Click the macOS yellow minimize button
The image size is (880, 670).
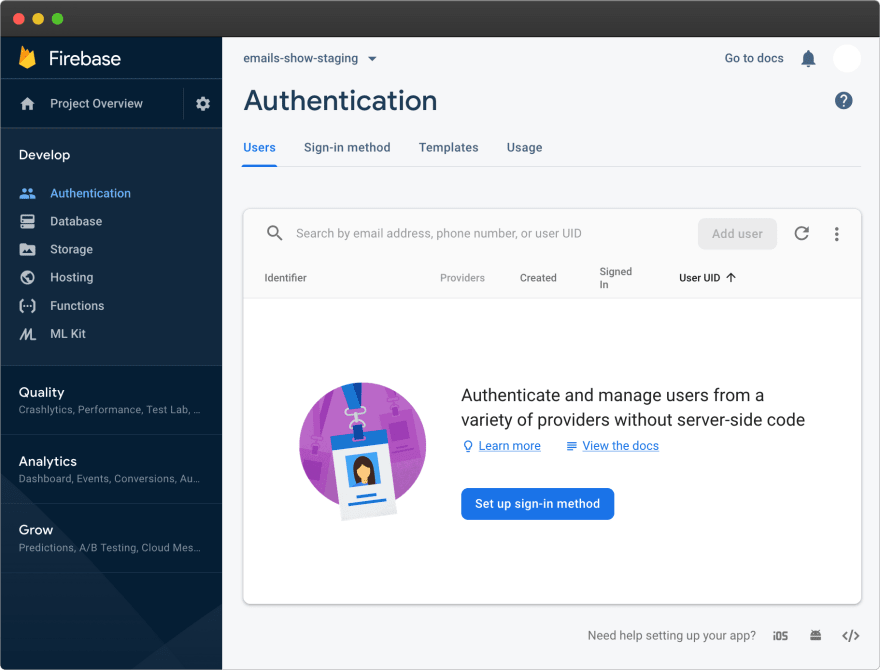38,19
